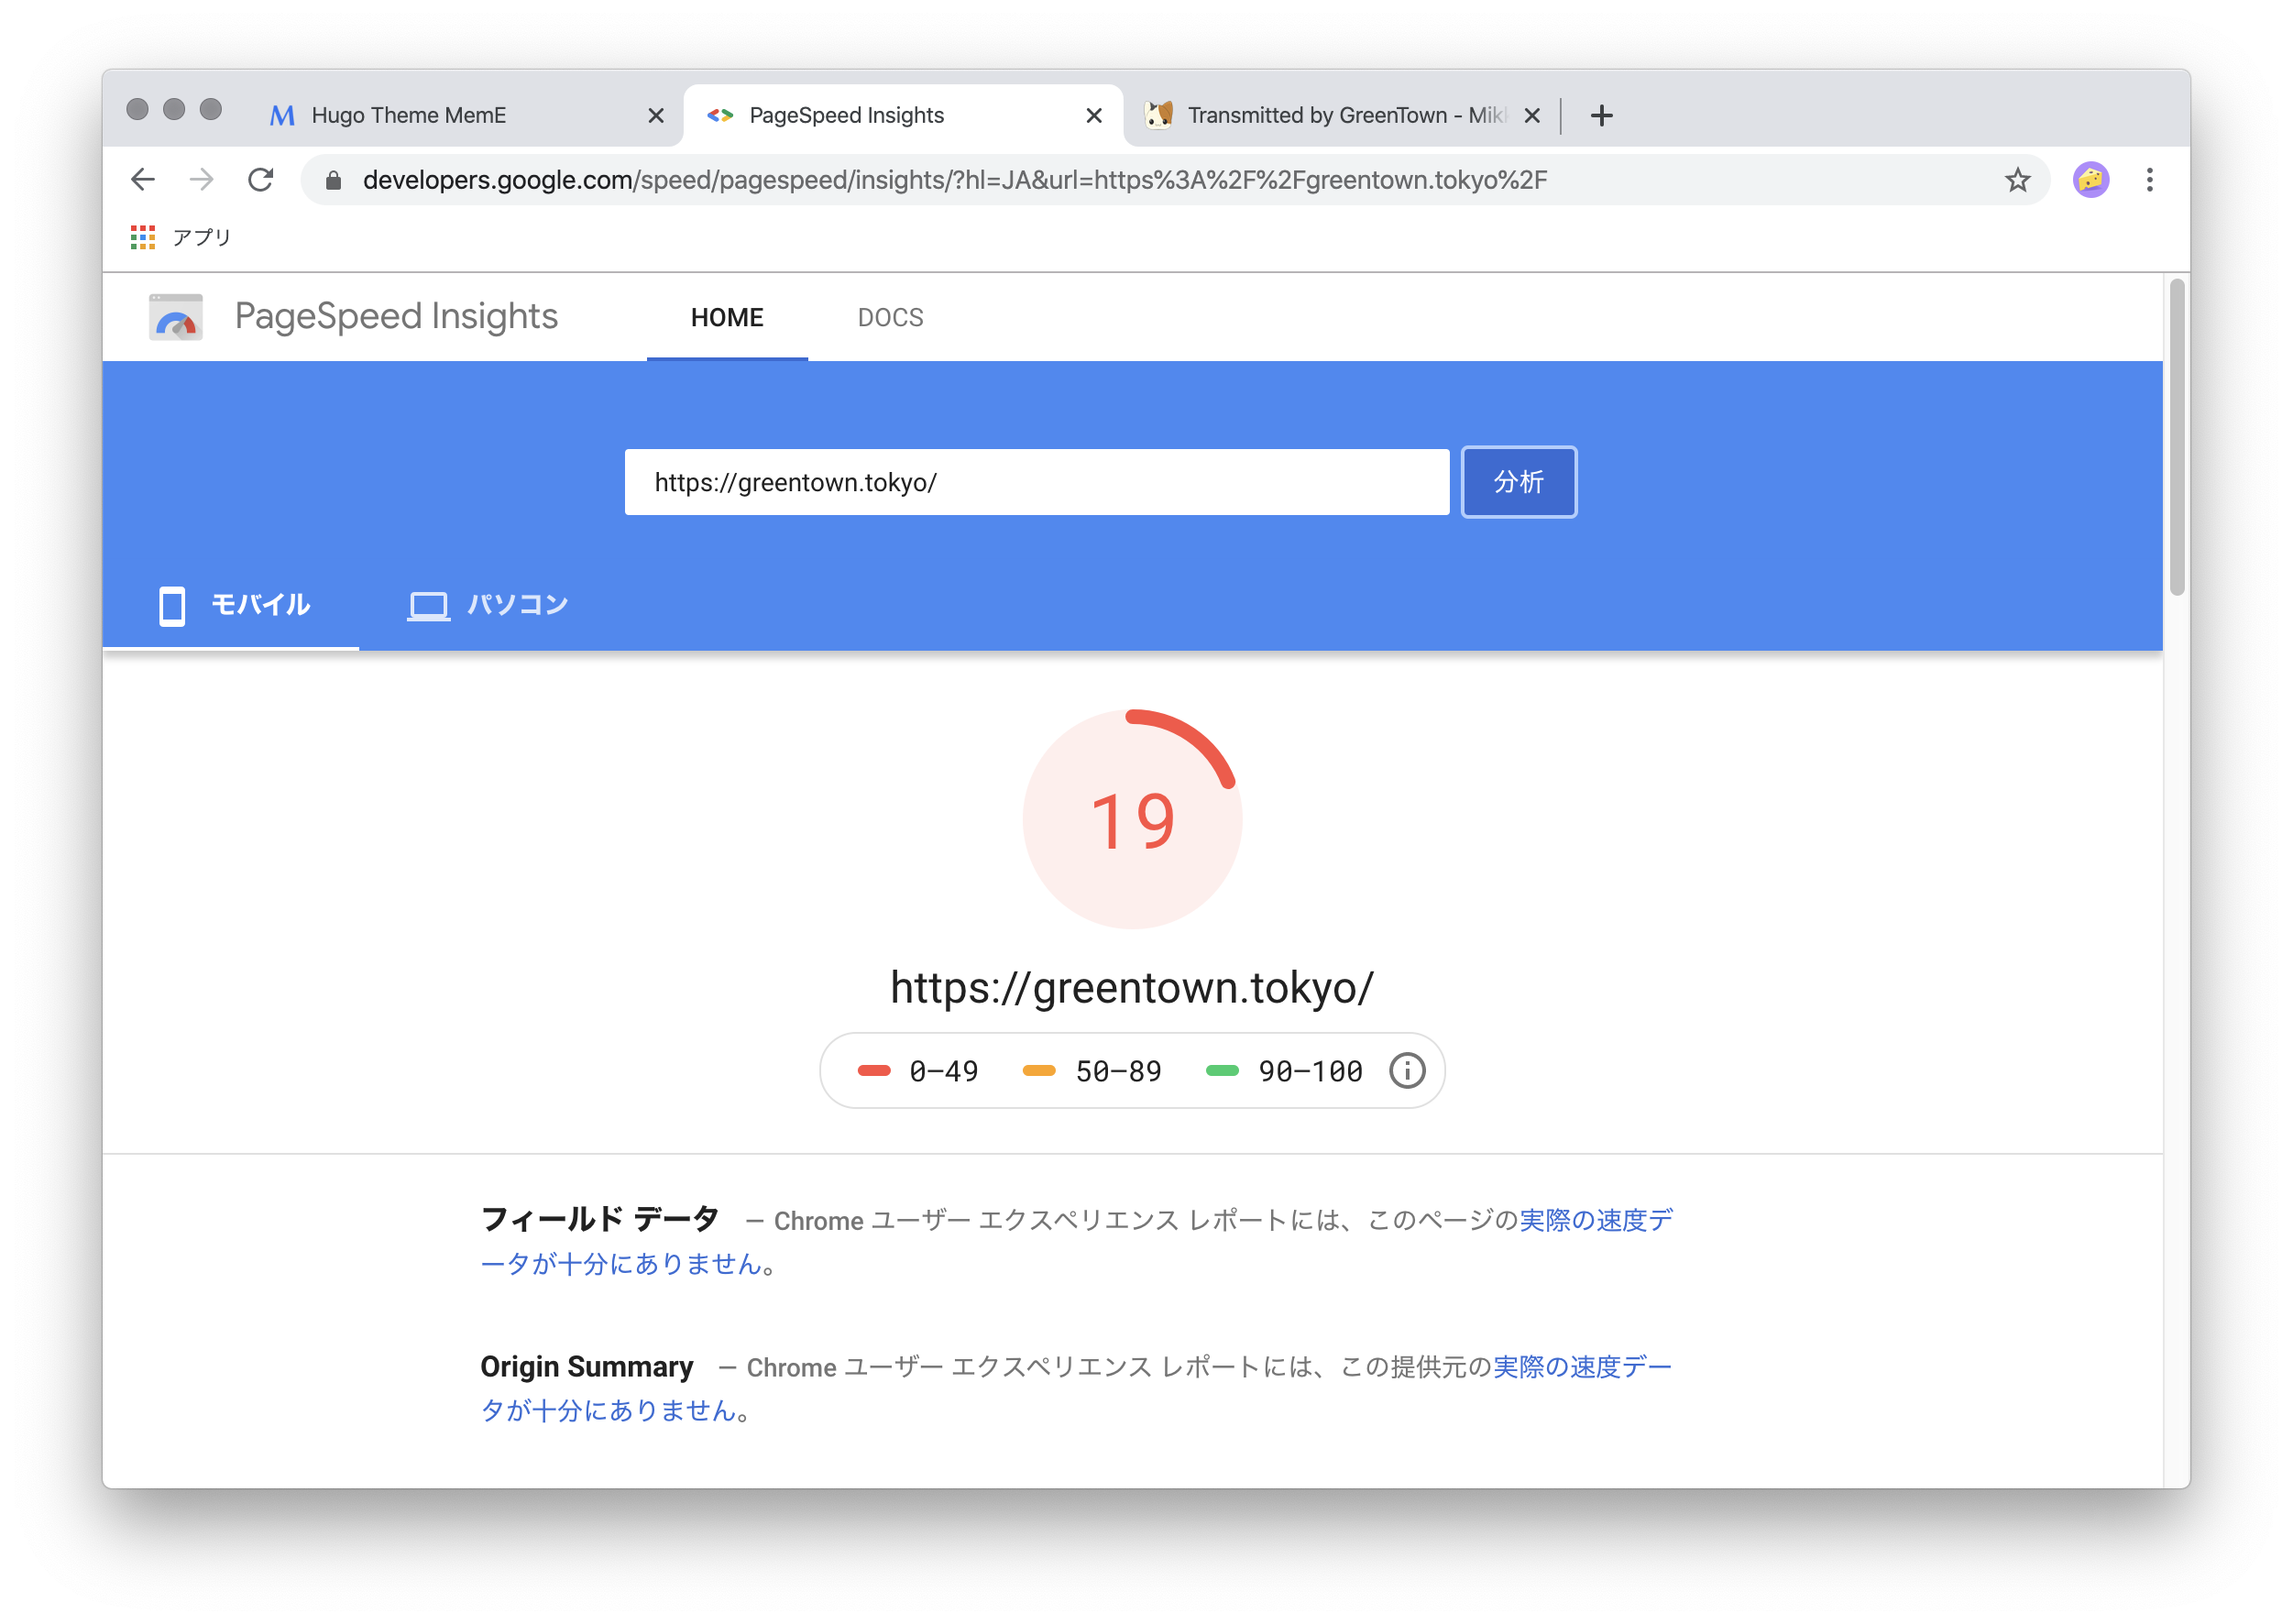Image resolution: width=2293 pixels, height=1624 pixels.
Task: Close the Transmitted by GreenTown tab
Action: point(1531,116)
